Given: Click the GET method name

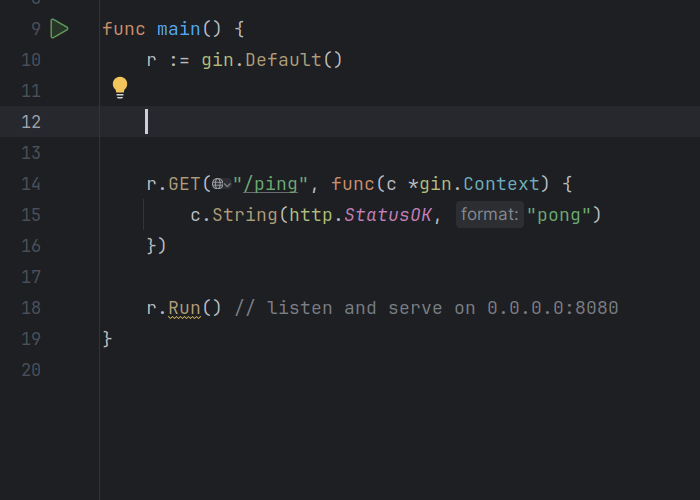Looking at the screenshot, I should click(184, 184).
